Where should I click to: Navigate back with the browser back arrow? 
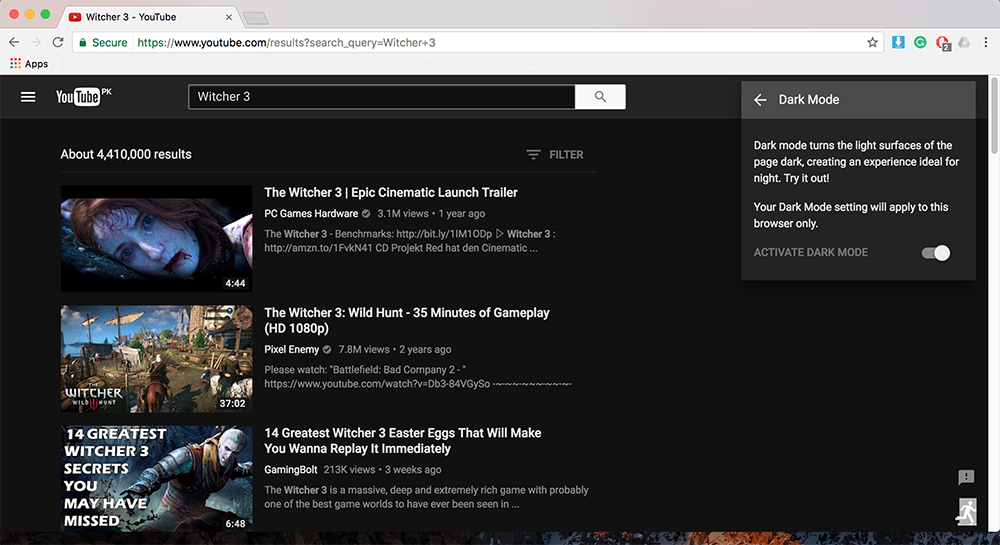tap(14, 42)
